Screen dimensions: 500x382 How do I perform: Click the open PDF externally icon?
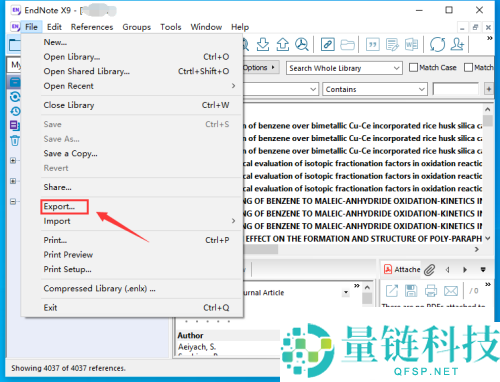click(392, 291)
